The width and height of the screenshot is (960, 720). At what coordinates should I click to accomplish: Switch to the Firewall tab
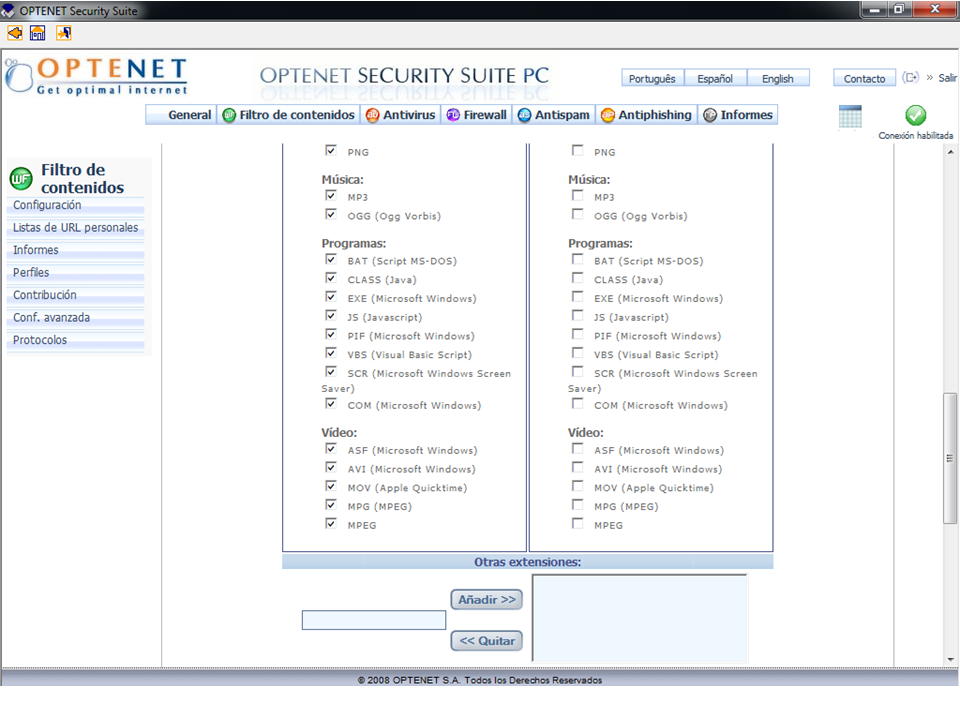pyautogui.click(x=476, y=115)
